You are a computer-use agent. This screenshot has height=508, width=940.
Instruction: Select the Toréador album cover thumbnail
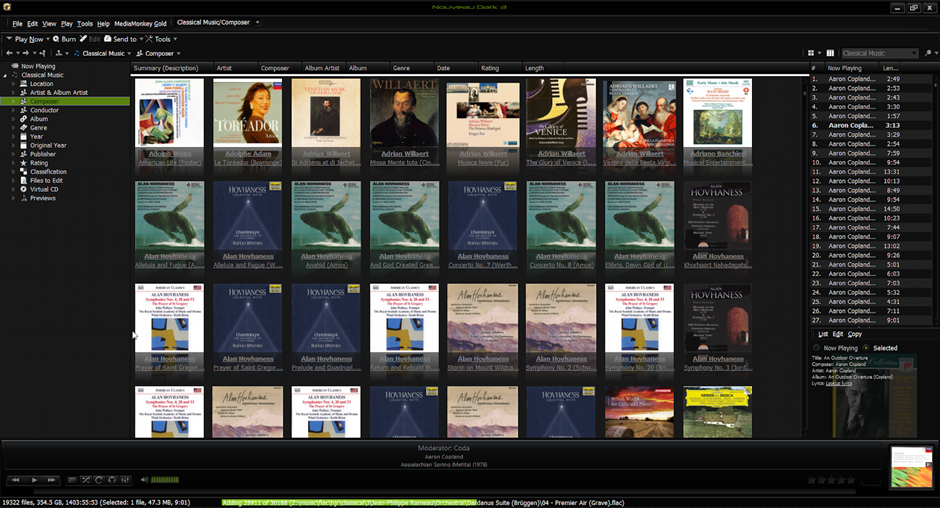coord(248,113)
